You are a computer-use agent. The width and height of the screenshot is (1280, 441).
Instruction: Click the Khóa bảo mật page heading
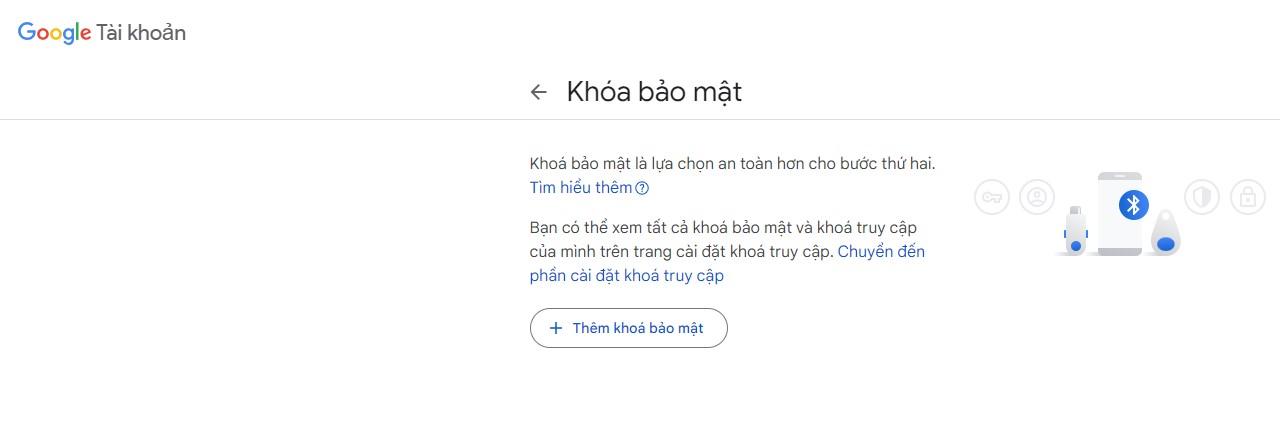(654, 92)
